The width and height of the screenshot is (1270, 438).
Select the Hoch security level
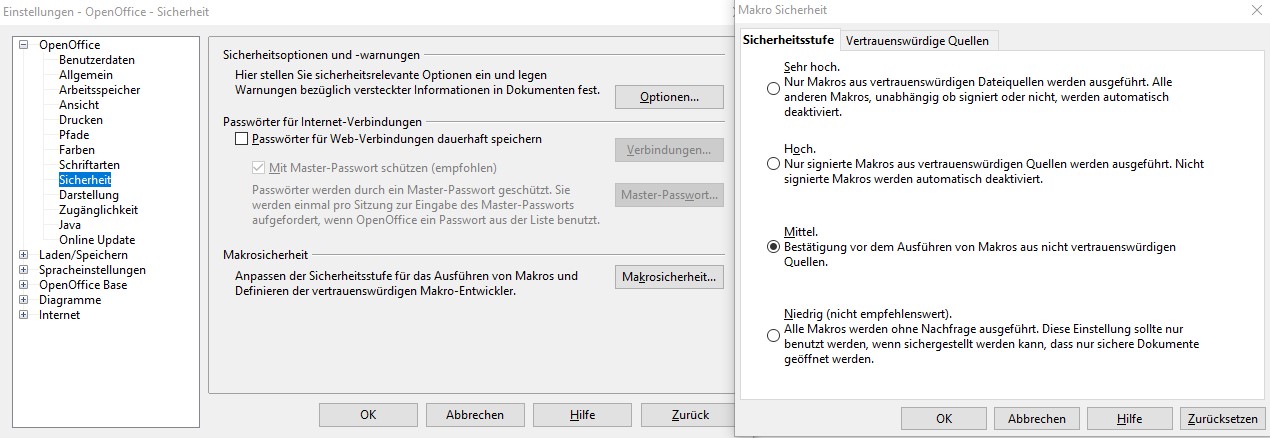[x=773, y=163]
